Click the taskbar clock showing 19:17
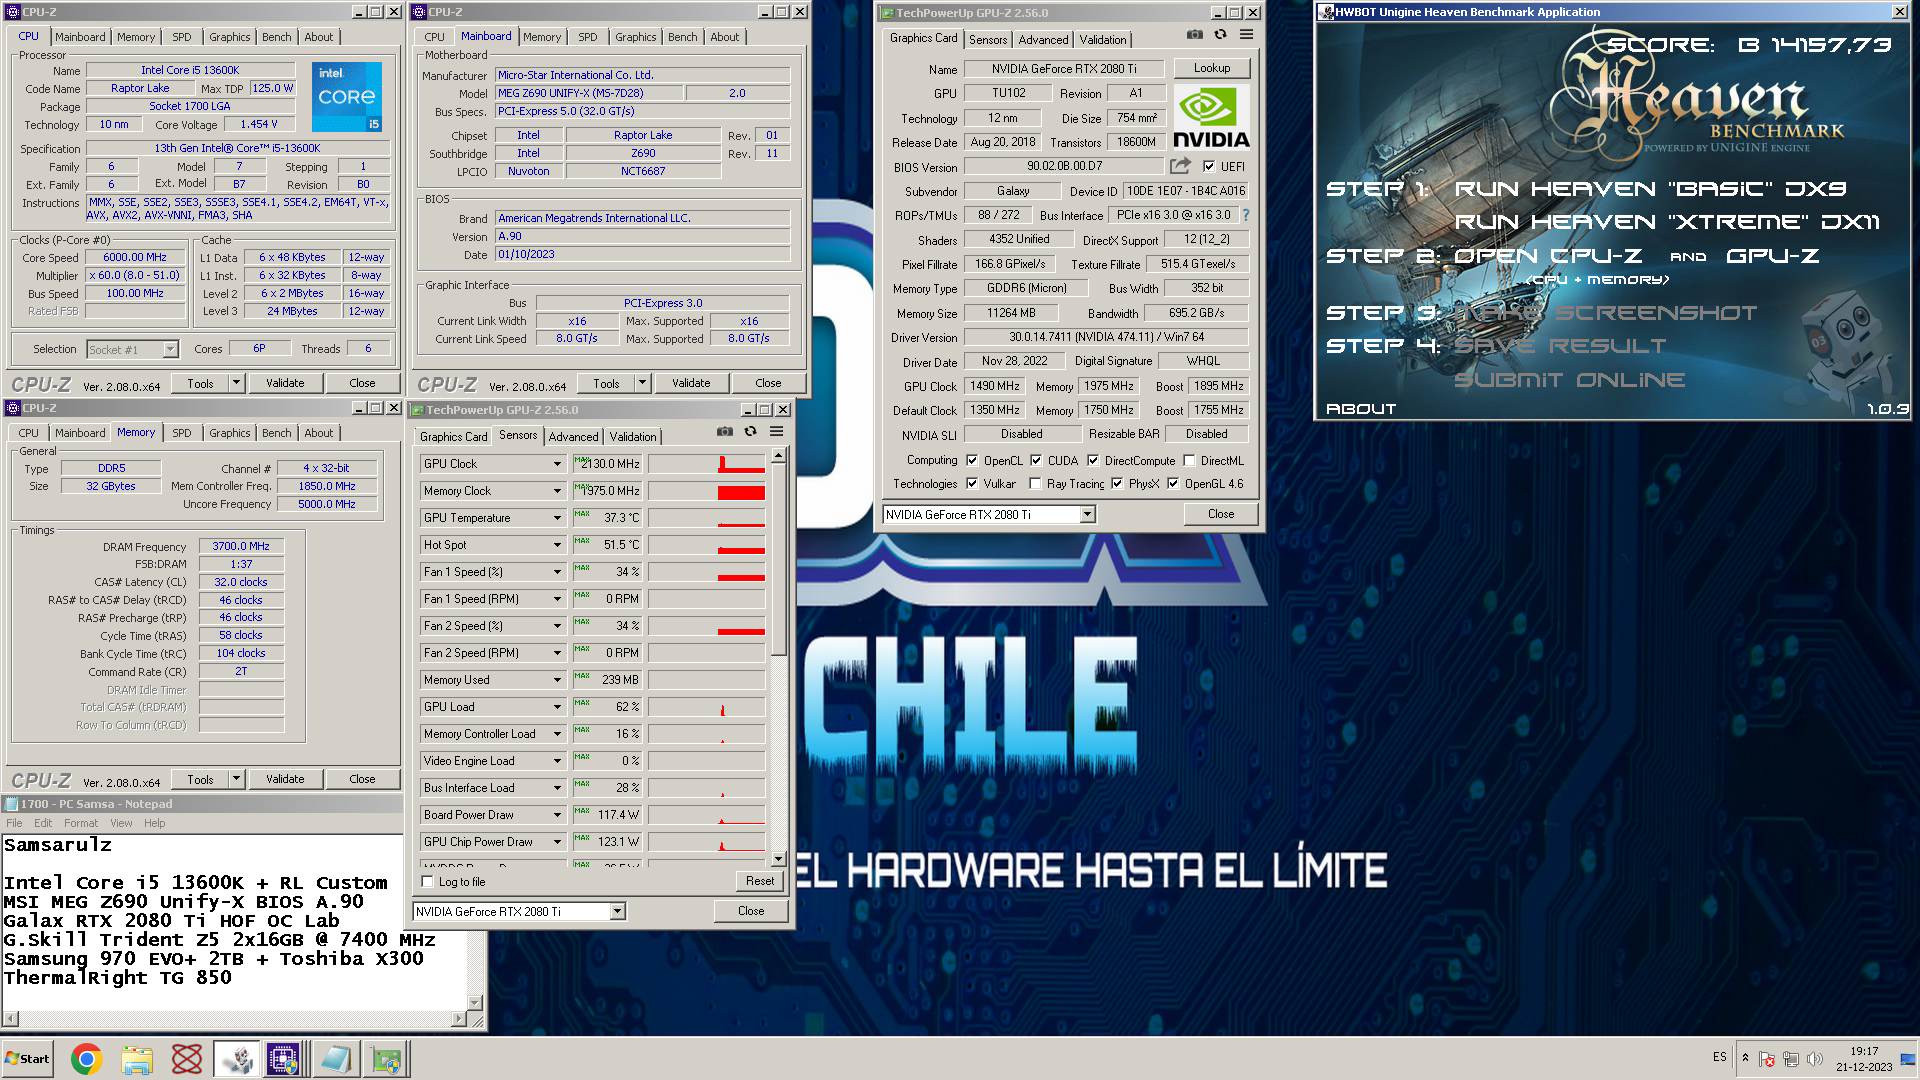 coord(1864,1052)
